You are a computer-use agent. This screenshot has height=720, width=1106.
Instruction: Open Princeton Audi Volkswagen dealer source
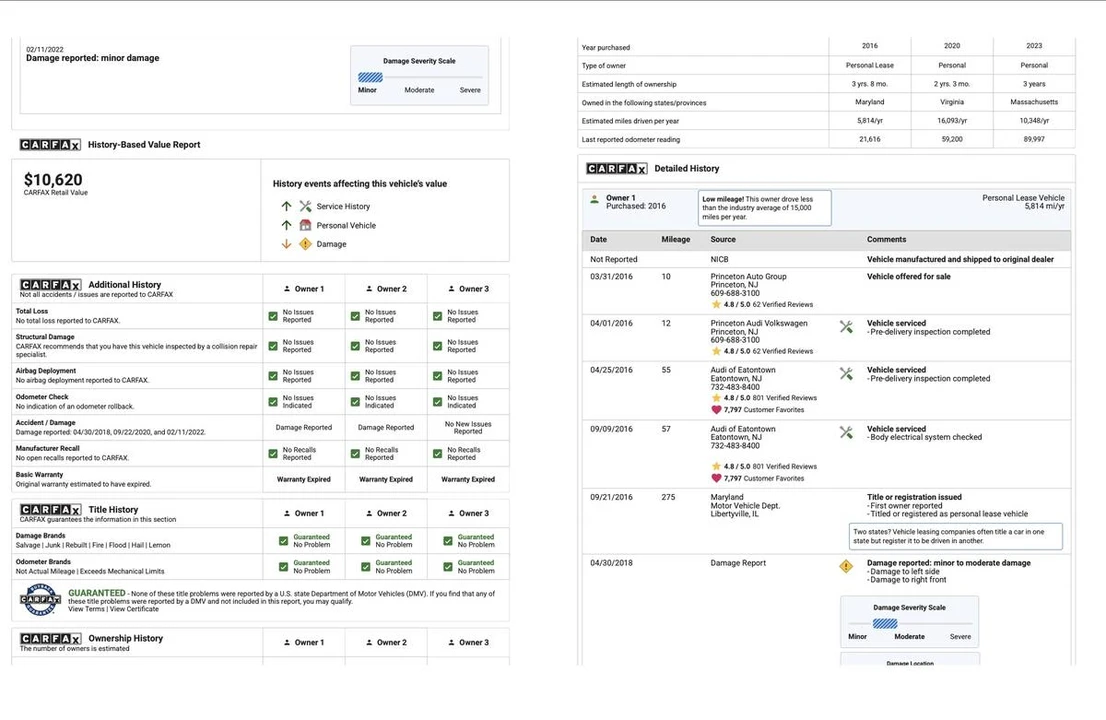[x=759, y=323]
